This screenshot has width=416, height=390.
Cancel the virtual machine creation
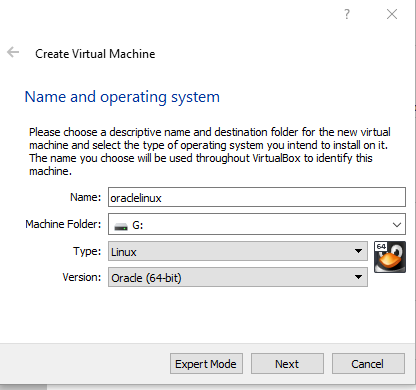click(x=368, y=364)
